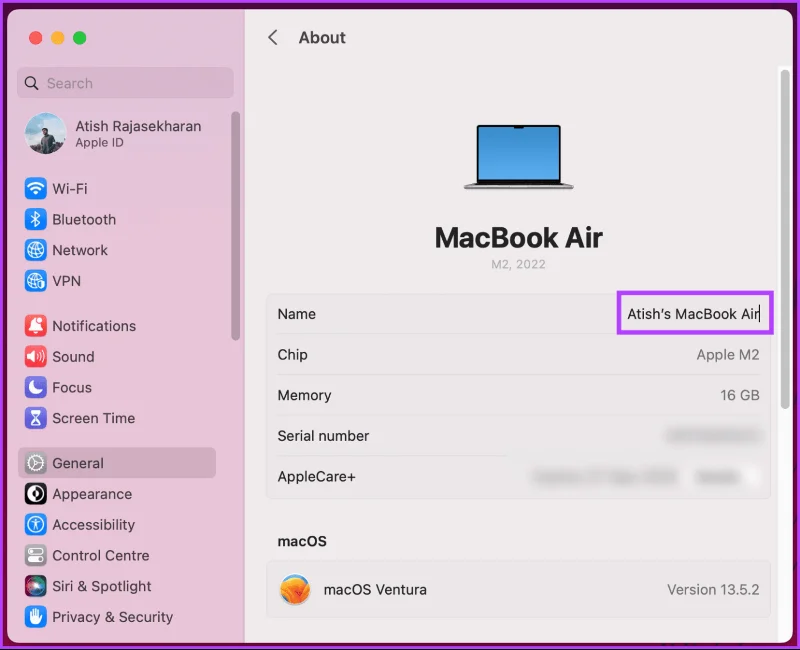Click the About title text
This screenshot has width=800, height=650.
[322, 37]
